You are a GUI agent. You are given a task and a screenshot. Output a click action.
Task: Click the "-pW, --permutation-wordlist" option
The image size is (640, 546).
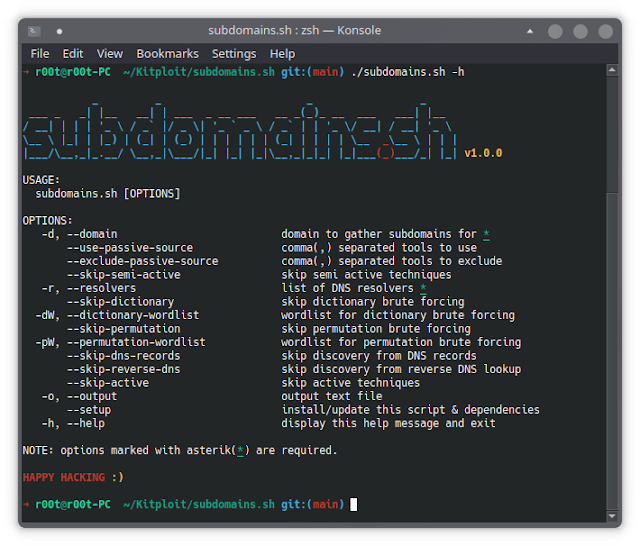(x=120, y=342)
